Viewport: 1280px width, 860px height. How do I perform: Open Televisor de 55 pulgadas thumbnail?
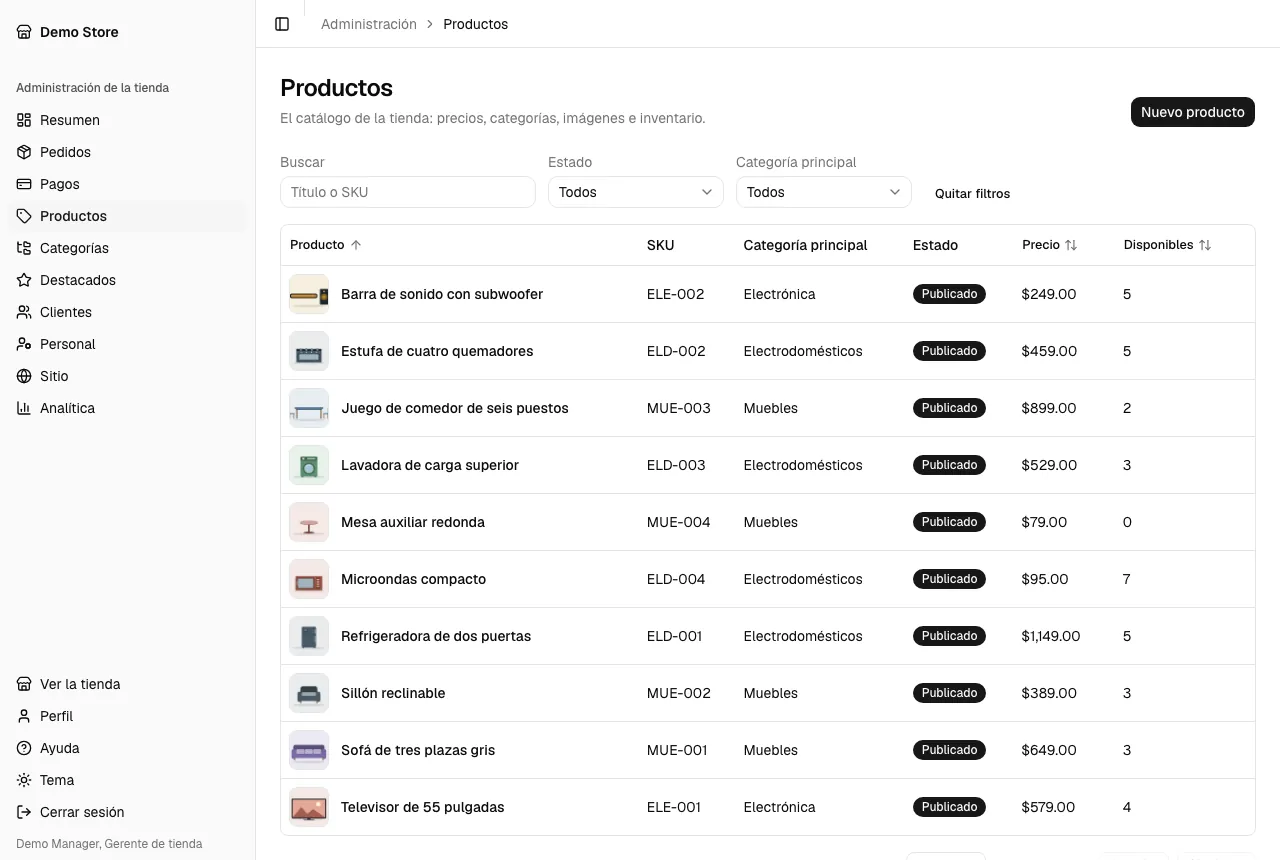coord(309,807)
